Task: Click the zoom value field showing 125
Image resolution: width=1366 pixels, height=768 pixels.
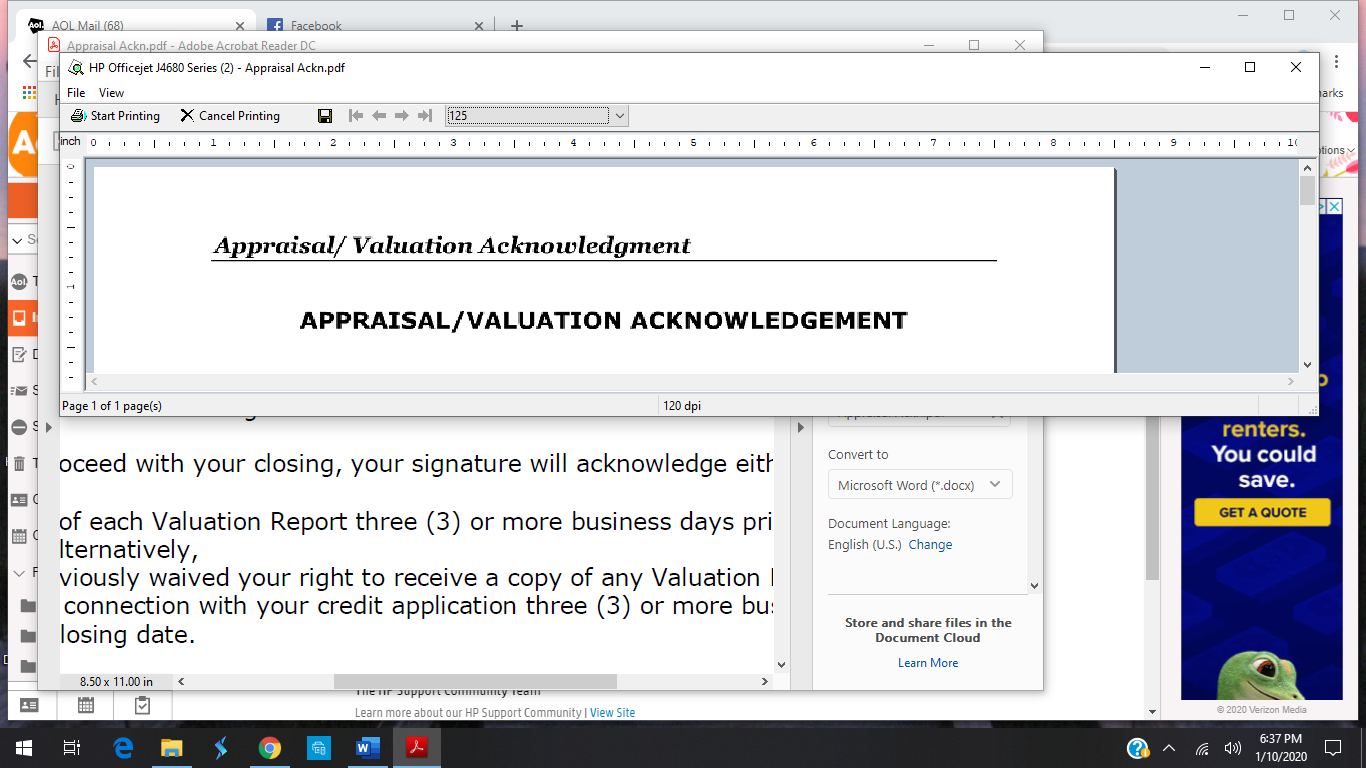Action: point(527,116)
